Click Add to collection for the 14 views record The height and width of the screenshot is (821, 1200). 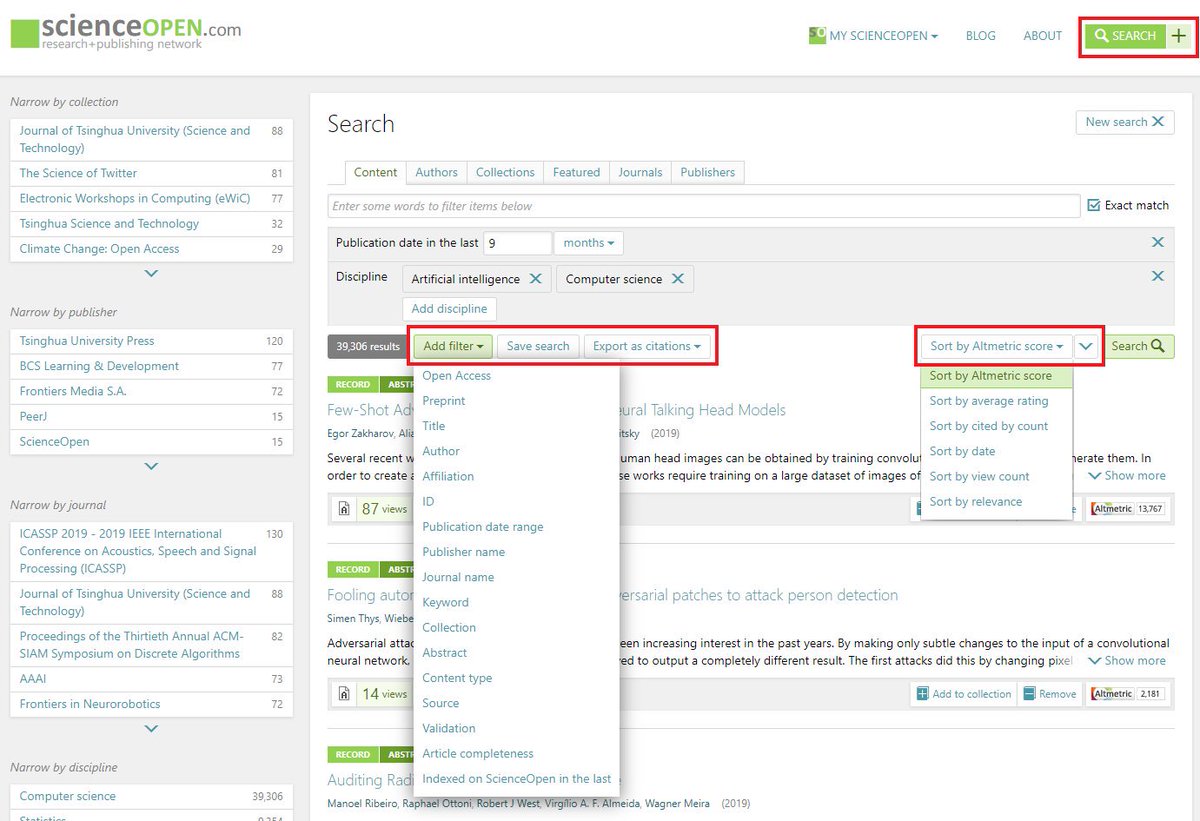tap(964, 694)
